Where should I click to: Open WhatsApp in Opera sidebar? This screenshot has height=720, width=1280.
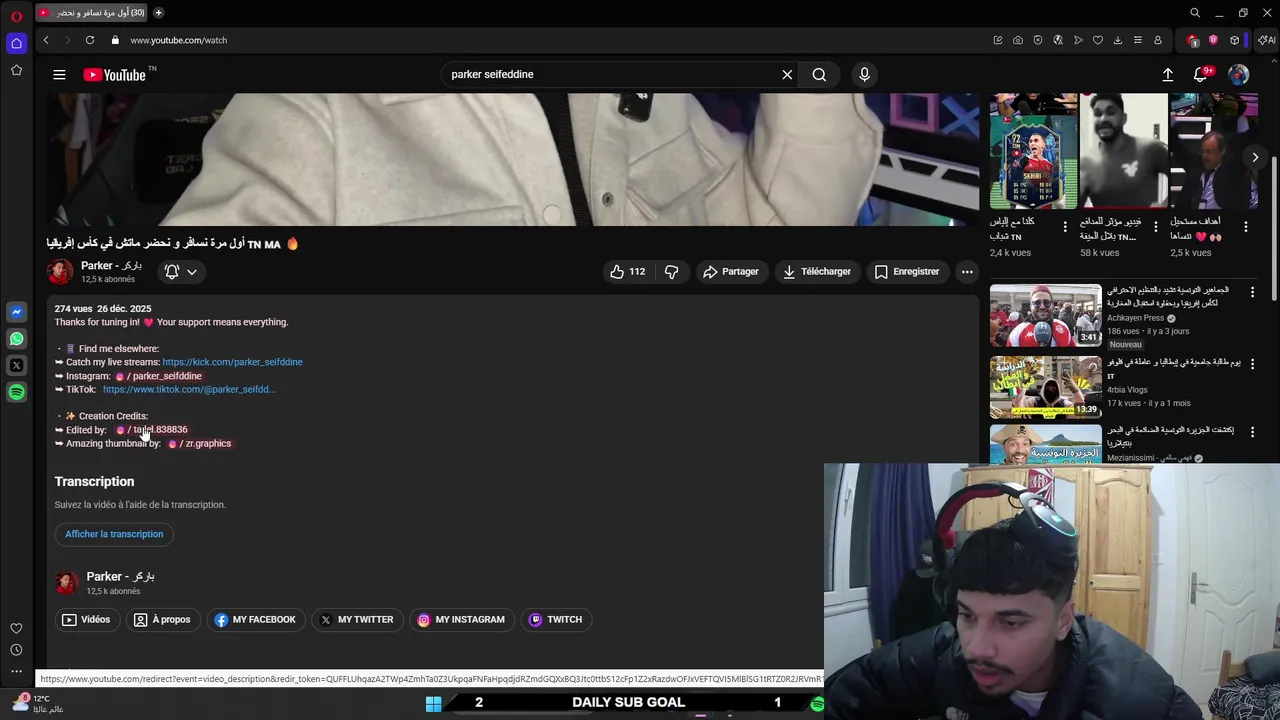(16, 339)
